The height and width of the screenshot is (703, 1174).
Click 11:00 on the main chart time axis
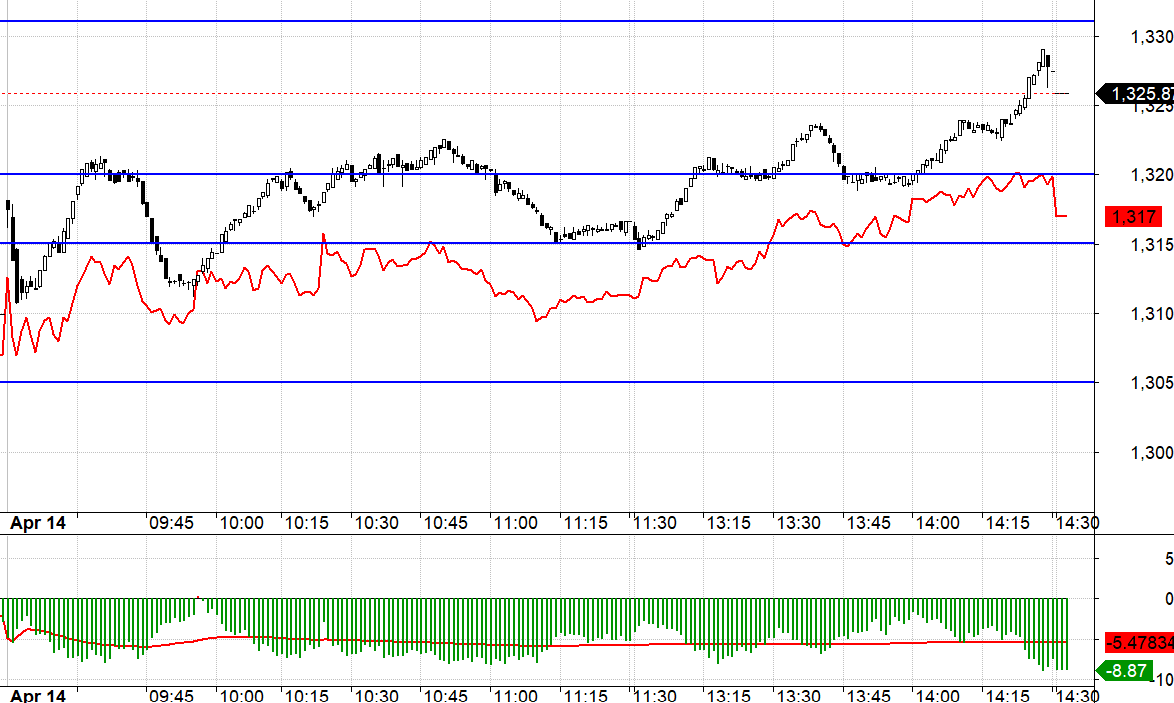click(x=516, y=523)
